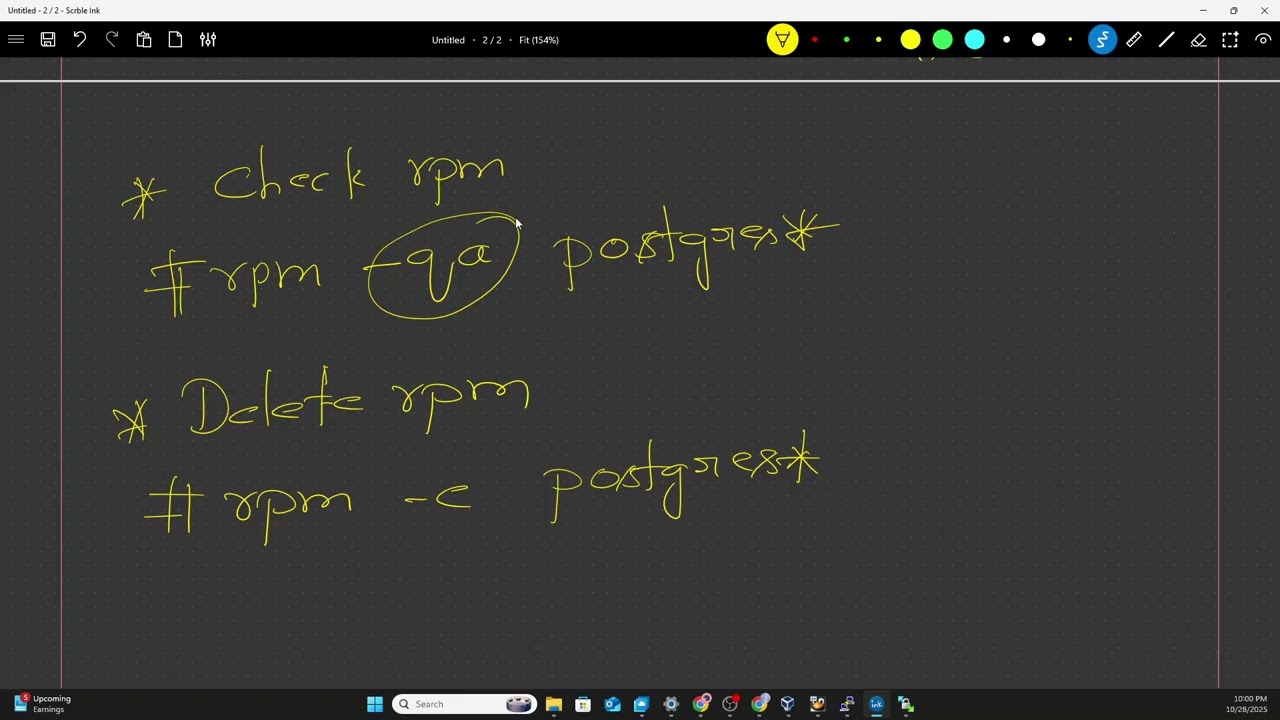
Task: Pick the tiny yellow dot beside the blue ink button
Action: (x=1070, y=40)
